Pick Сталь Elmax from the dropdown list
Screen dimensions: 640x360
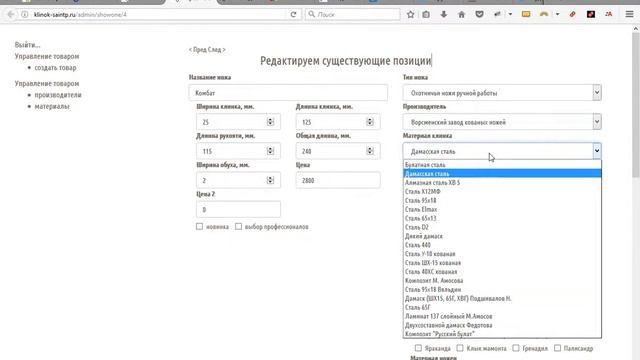502,209
